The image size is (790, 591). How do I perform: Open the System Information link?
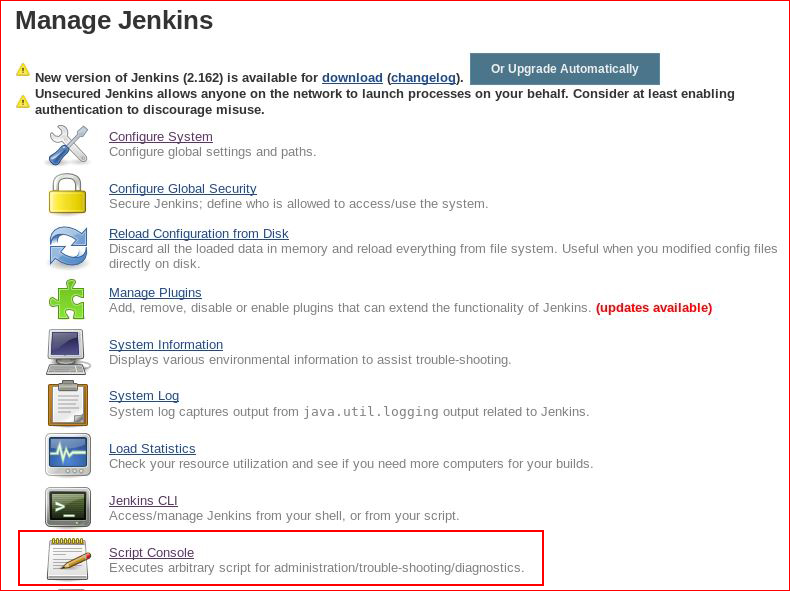(x=166, y=345)
